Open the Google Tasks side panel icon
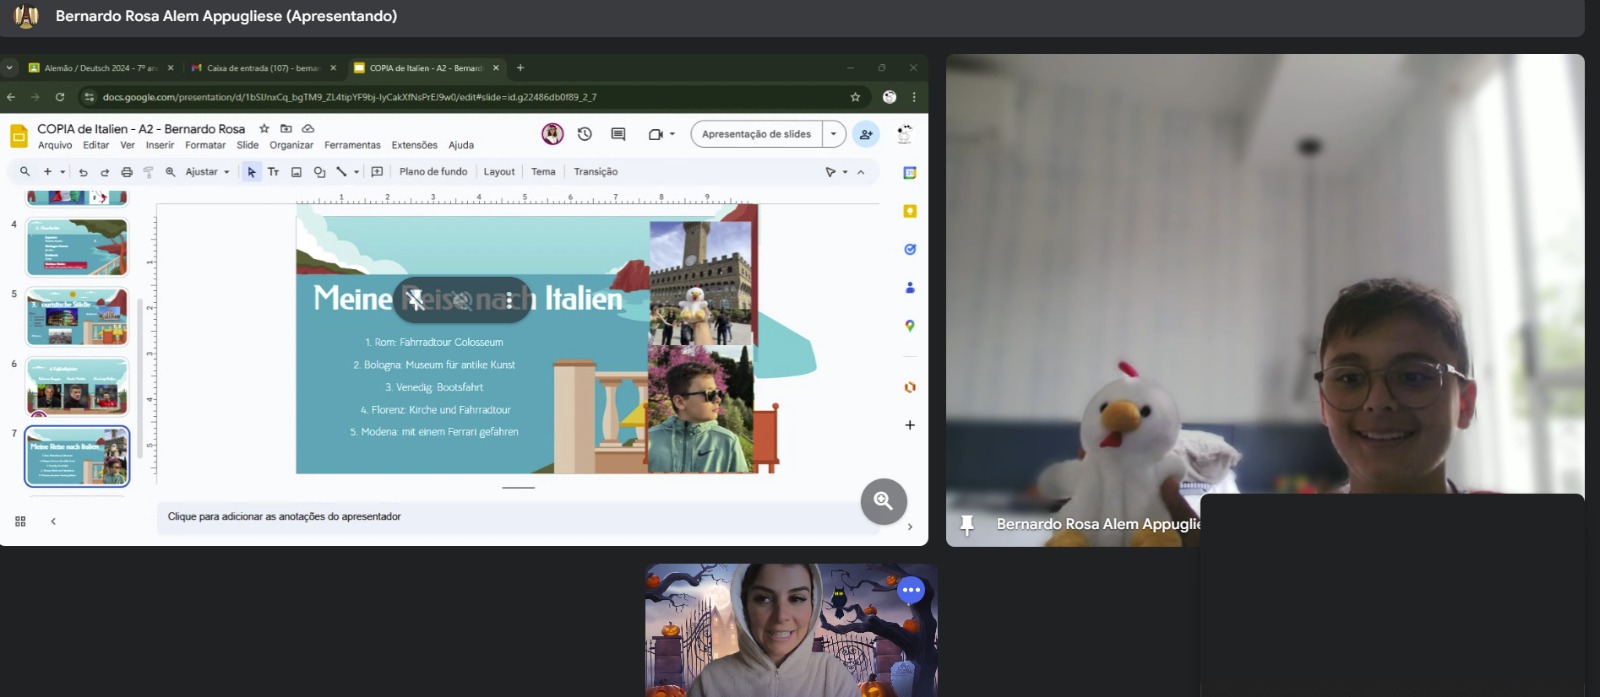This screenshot has height=697, width=1600. (x=910, y=249)
